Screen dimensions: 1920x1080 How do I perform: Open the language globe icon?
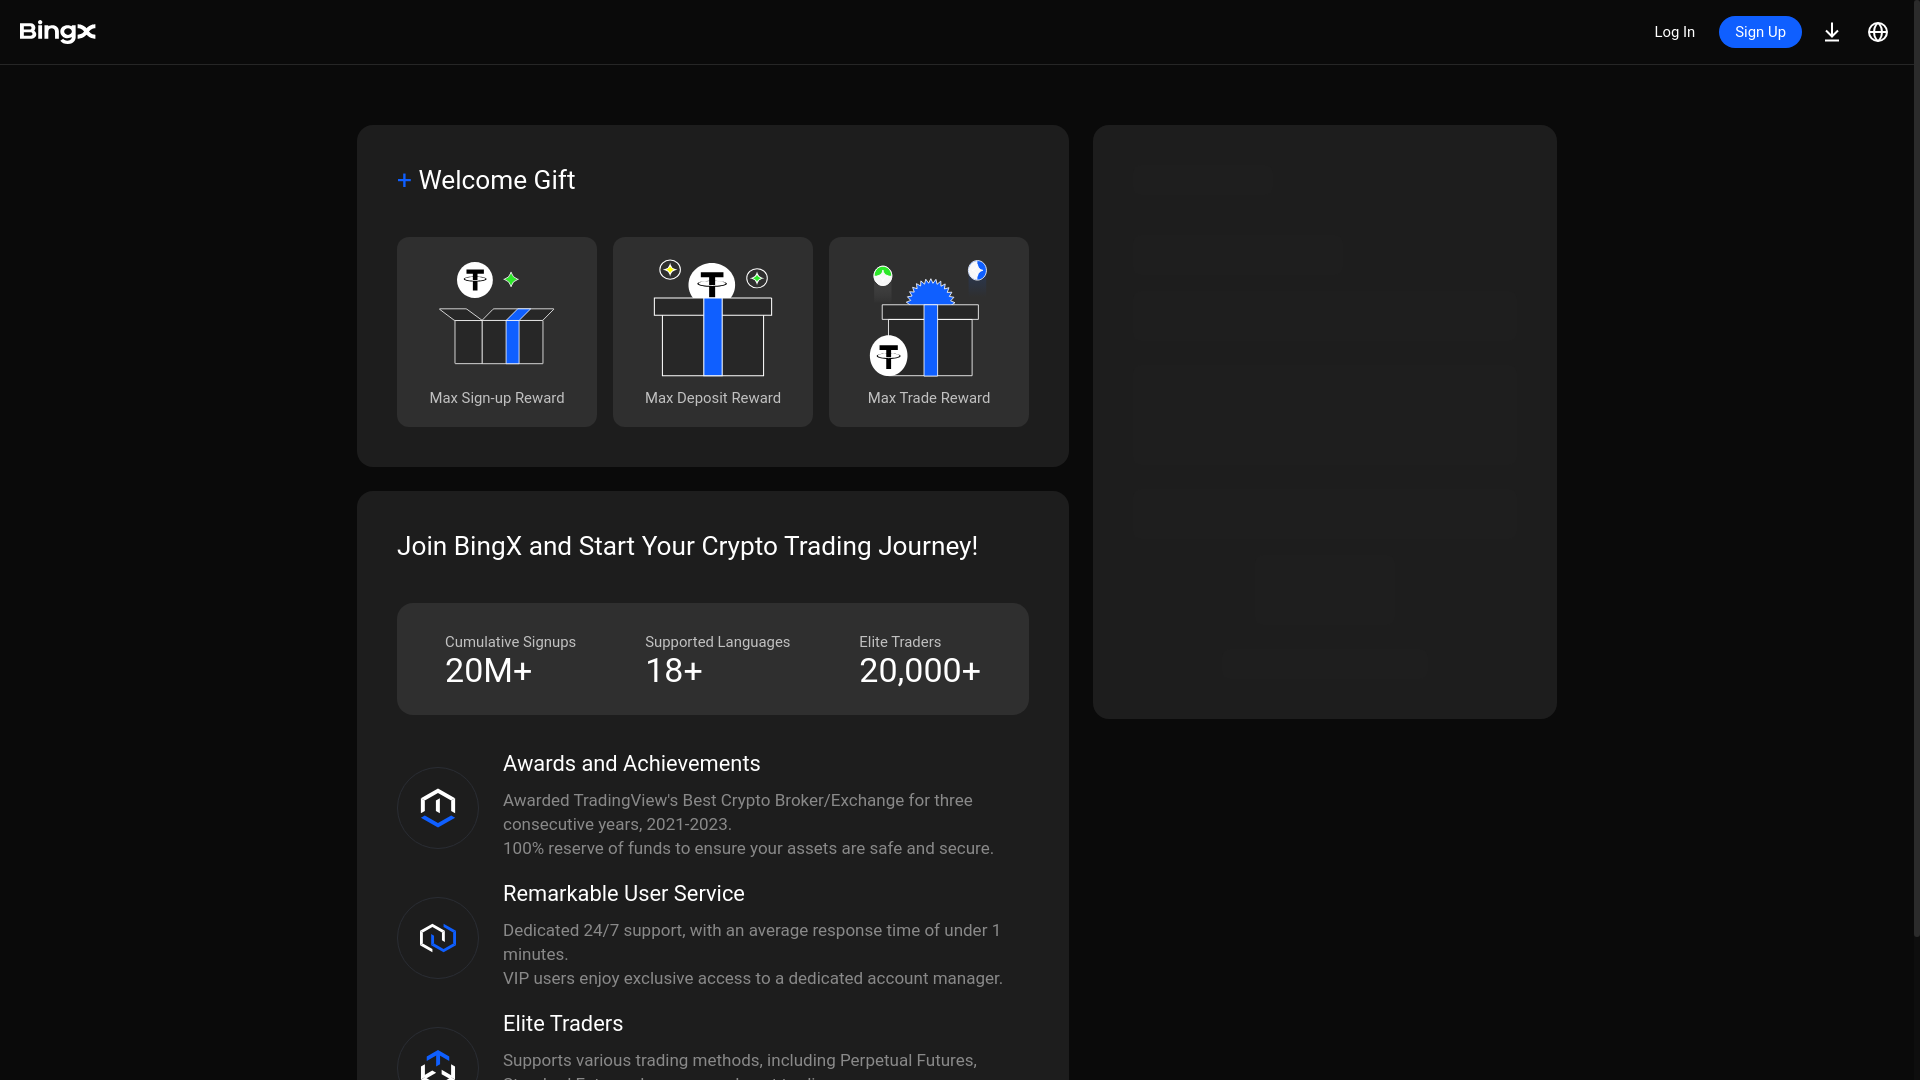point(1878,32)
